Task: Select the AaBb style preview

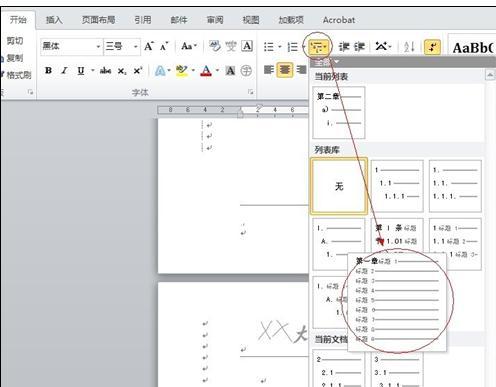Action: click(472, 48)
